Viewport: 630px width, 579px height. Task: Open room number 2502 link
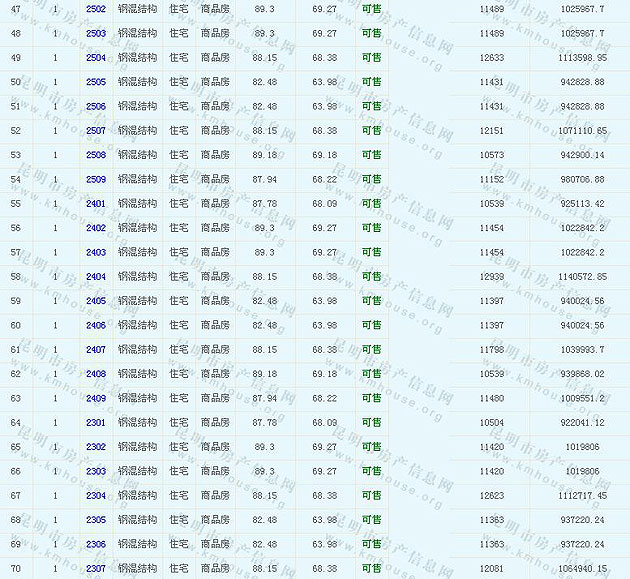pyautogui.click(x=96, y=9)
